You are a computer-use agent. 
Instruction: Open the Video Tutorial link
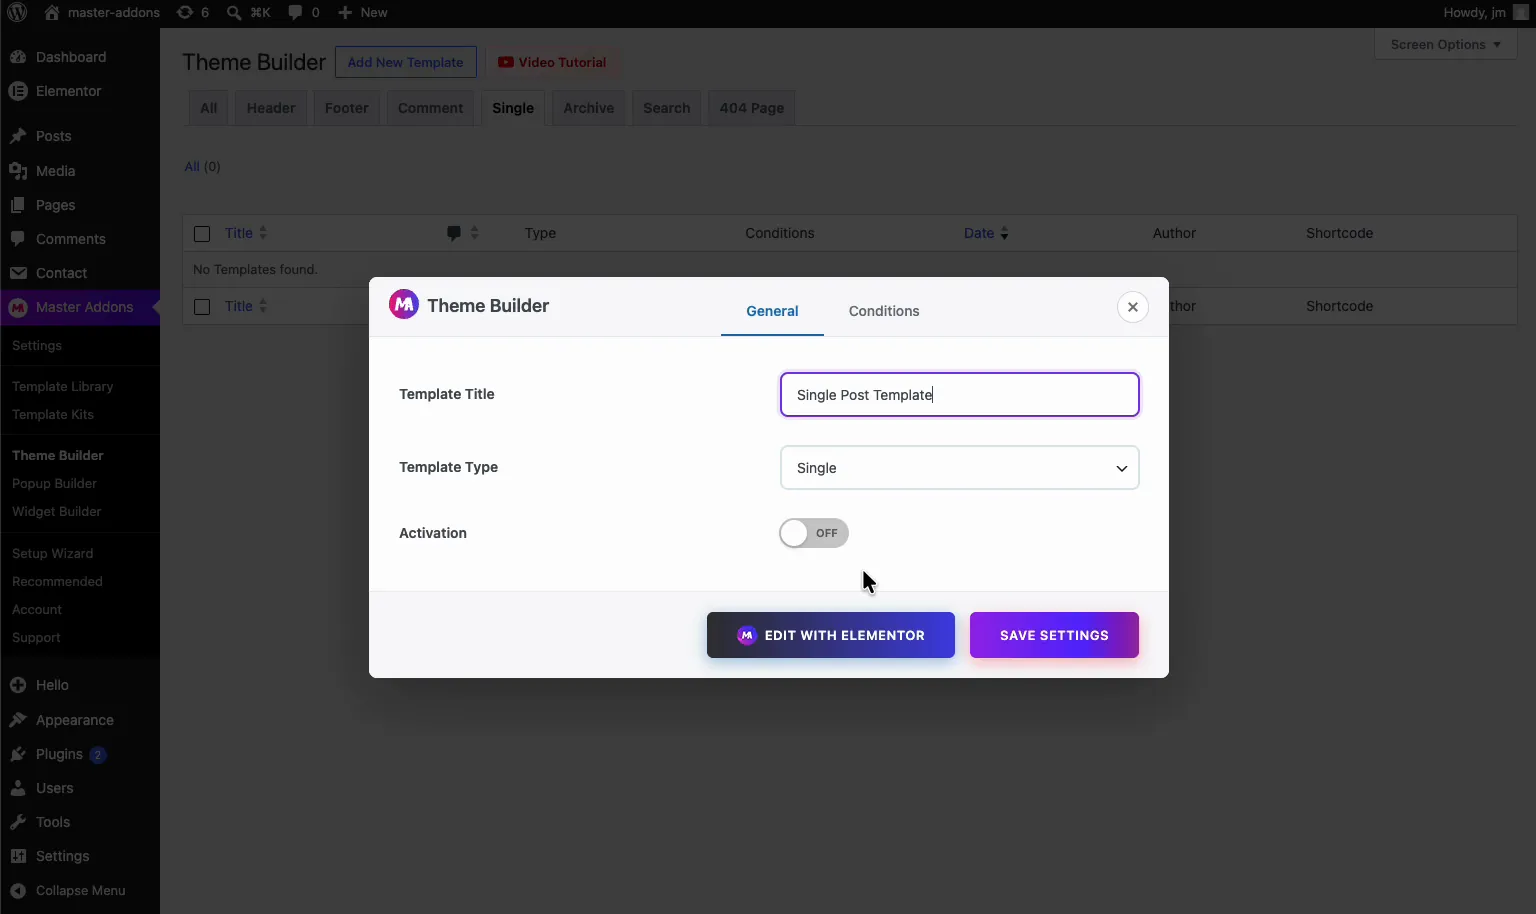tap(552, 62)
